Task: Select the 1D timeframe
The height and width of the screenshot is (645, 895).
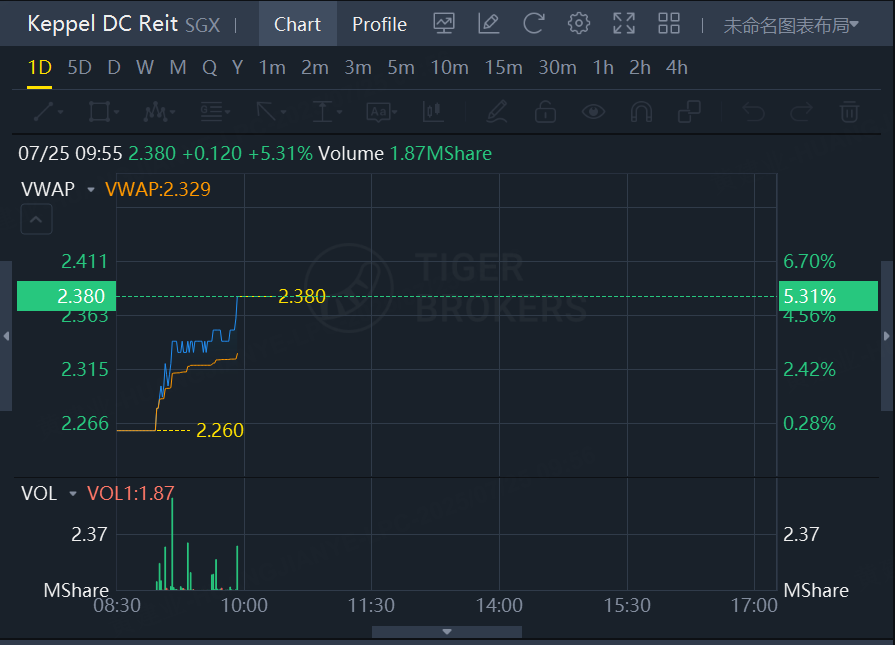Action: tap(39, 68)
